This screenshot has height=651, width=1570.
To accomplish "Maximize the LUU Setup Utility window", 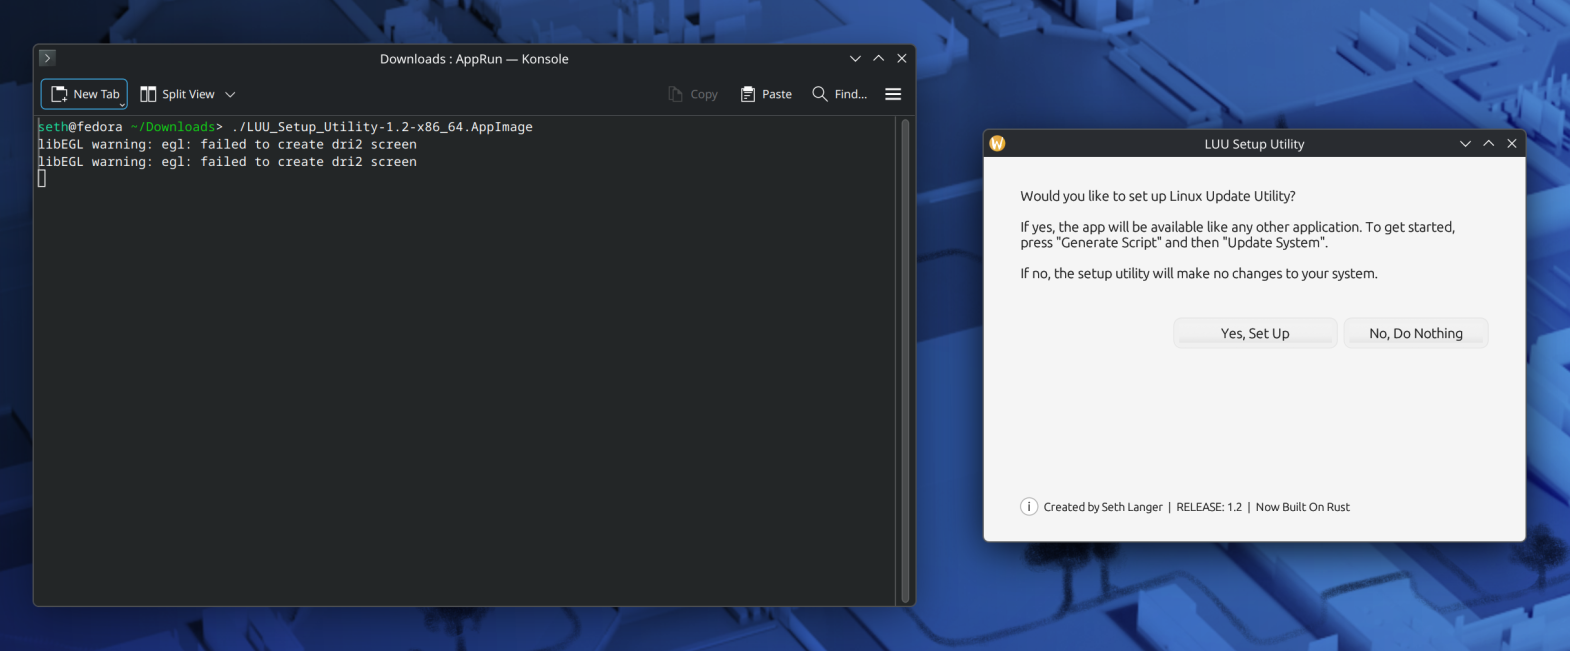I will tap(1488, 144).
